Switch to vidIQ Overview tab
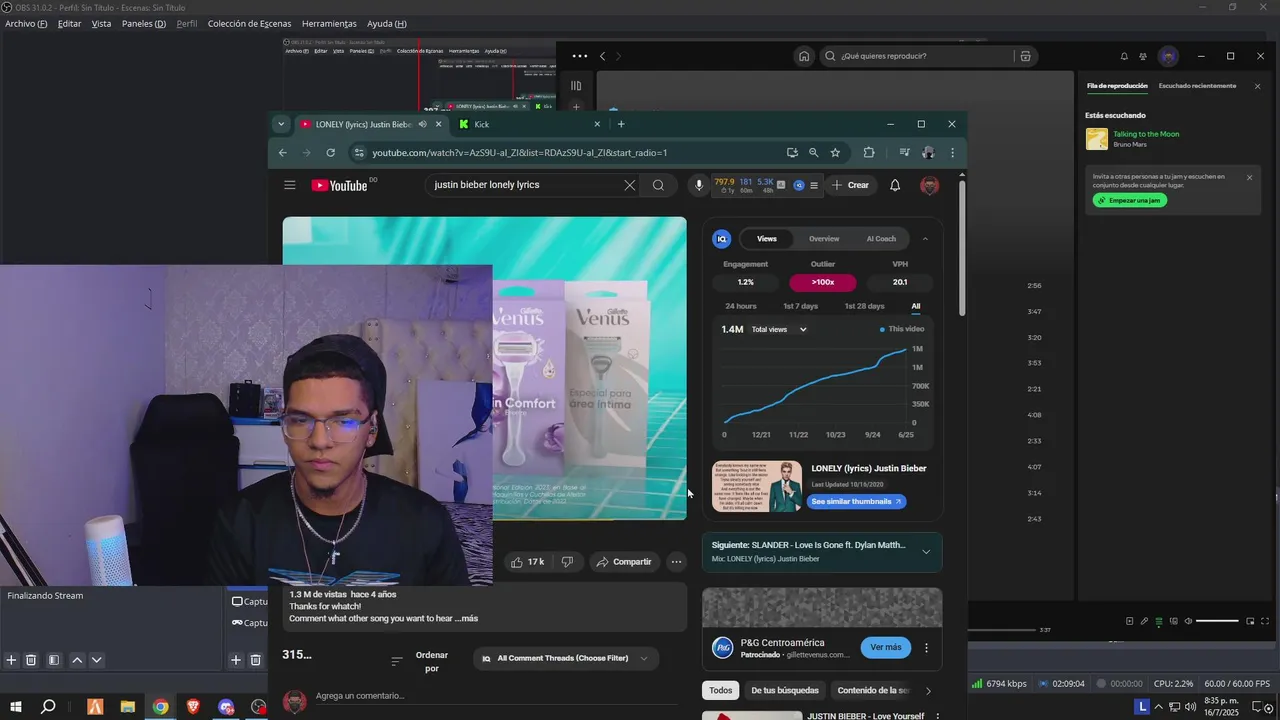1280x720 pixels. click(824, 239)
